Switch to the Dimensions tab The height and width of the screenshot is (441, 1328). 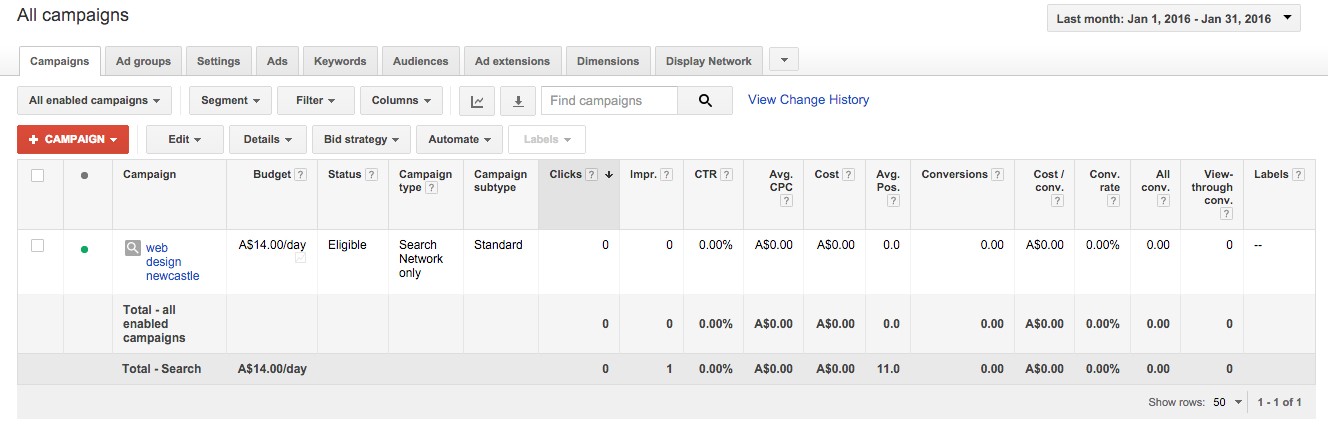coord(608,61)
